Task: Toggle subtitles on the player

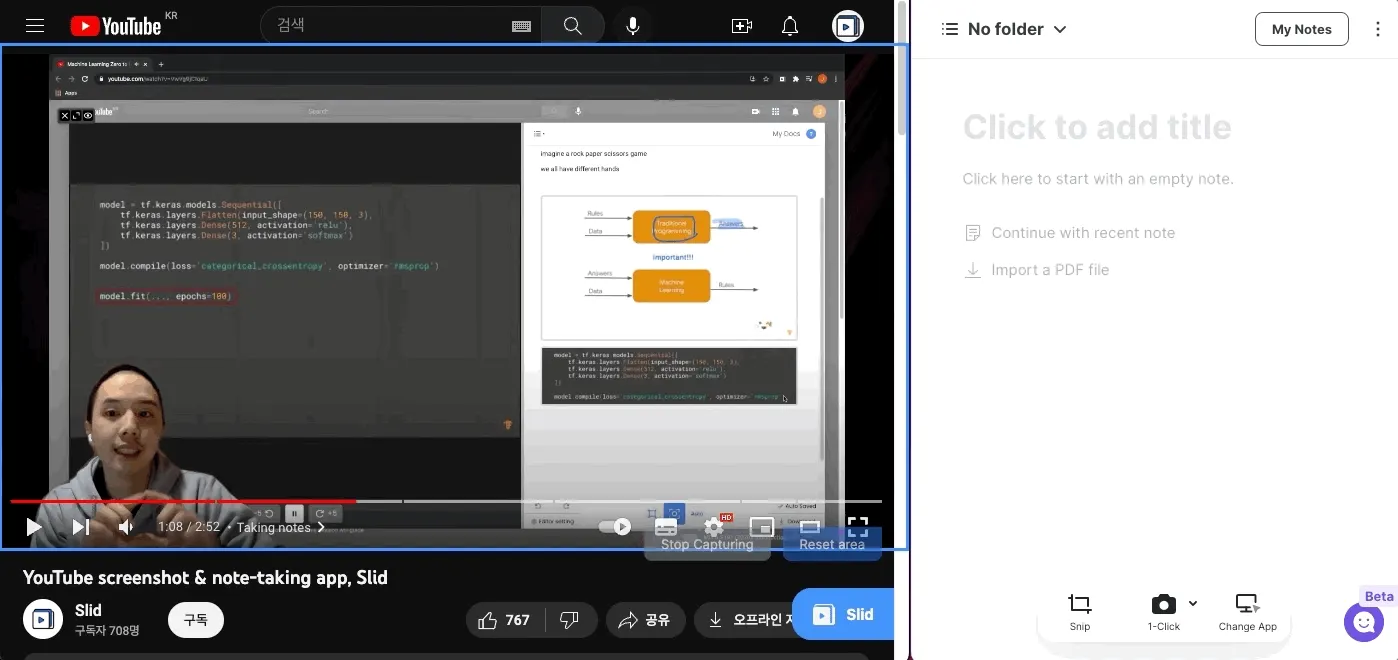Action: [666, 526]
